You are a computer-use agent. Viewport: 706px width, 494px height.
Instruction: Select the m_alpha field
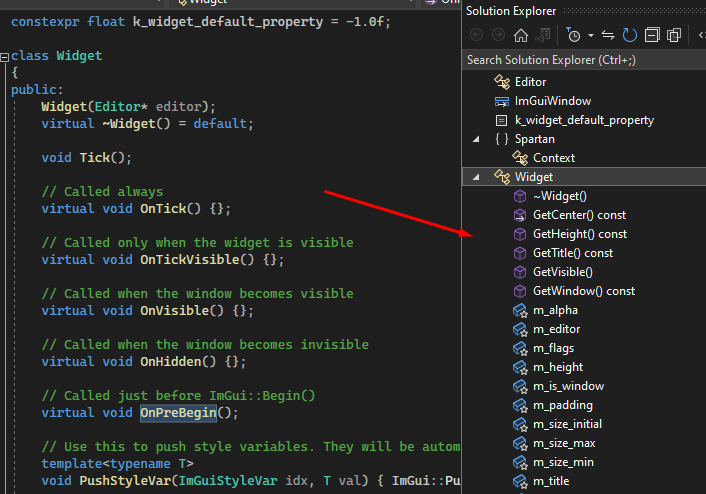pos(555,310)
